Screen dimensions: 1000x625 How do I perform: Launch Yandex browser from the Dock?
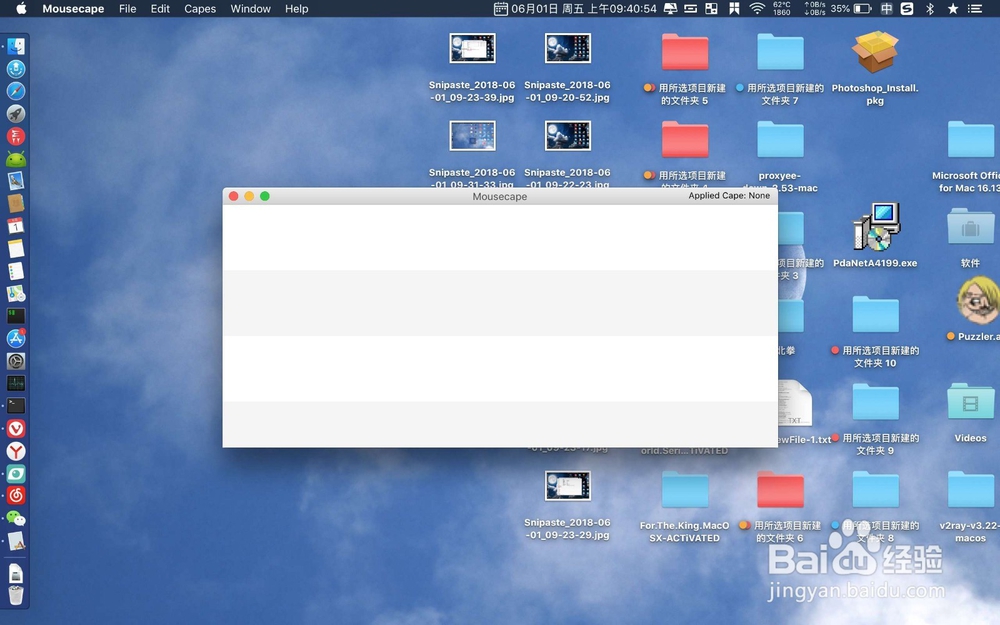pyautogui.click(x=16, y=451)
